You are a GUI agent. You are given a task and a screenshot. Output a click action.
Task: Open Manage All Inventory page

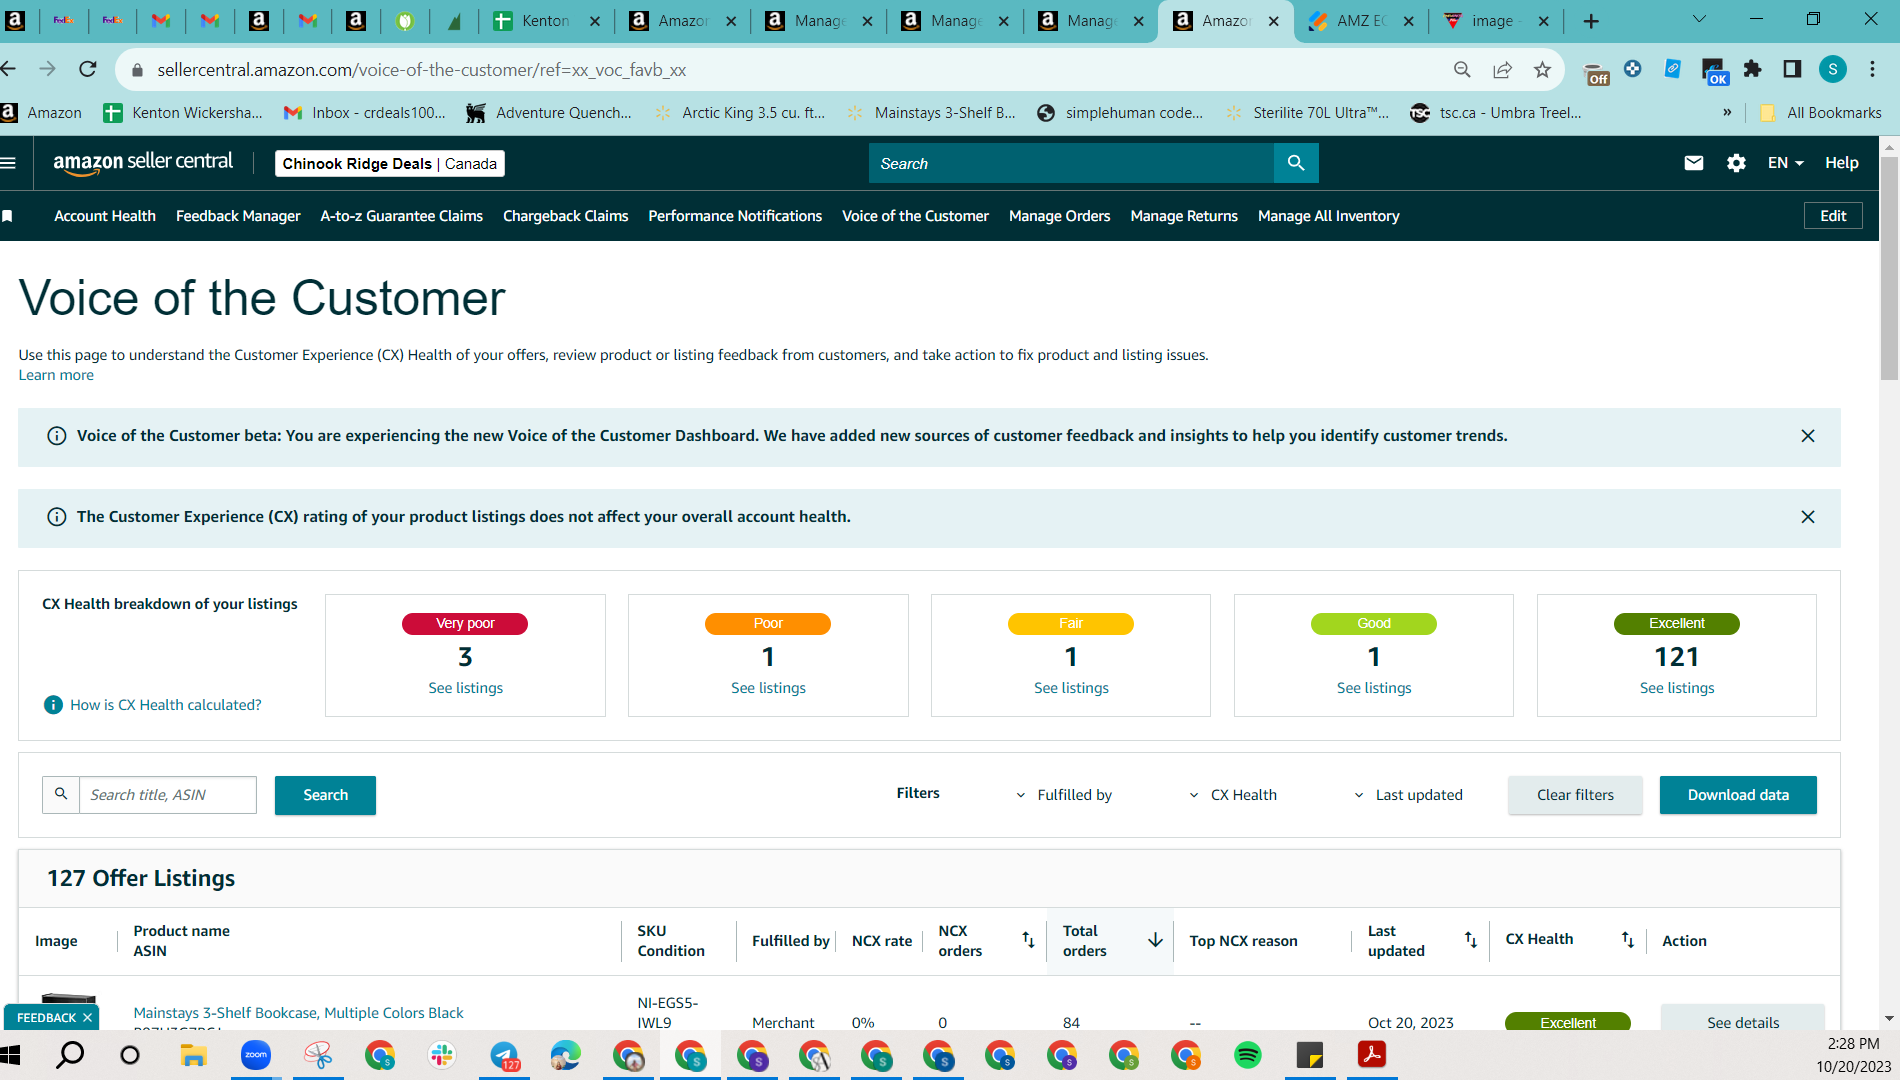point(1329,216)
